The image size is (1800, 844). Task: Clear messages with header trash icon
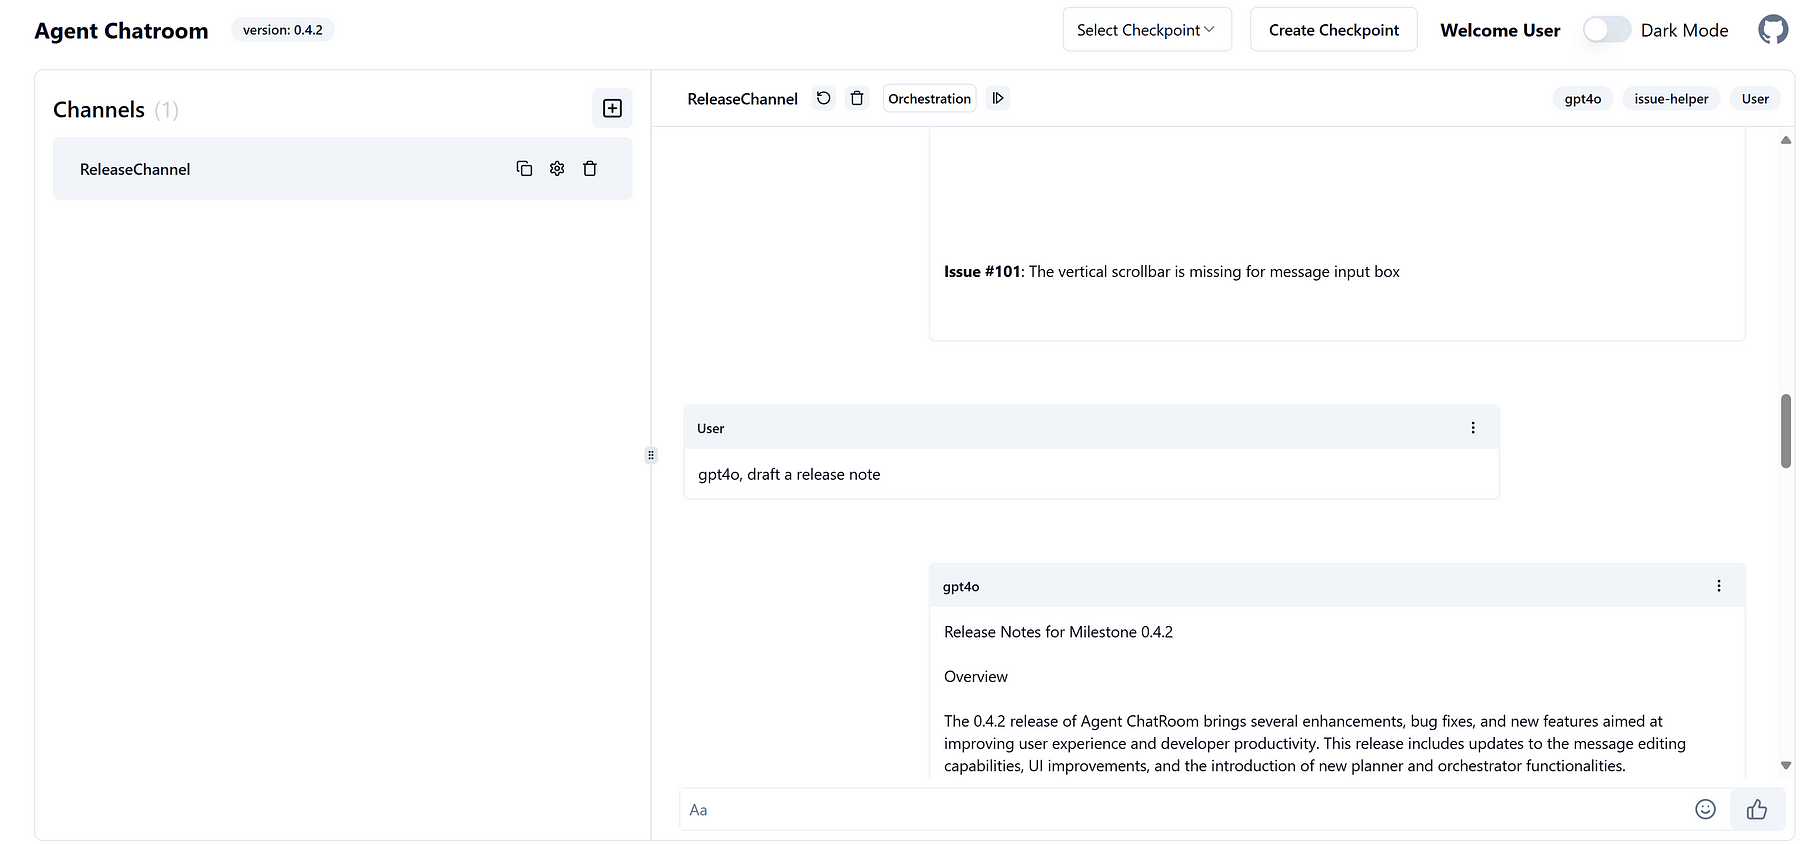coord(857,98)
